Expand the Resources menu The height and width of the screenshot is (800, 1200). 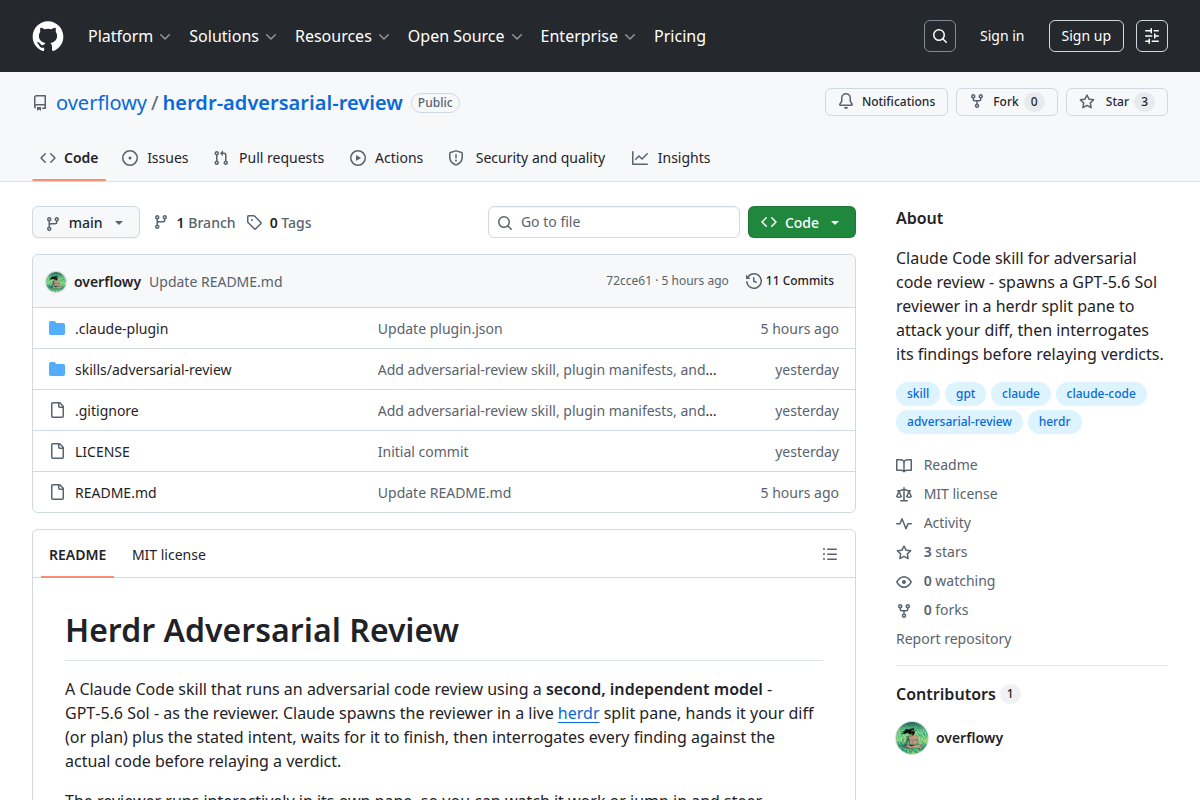(341, 36)
